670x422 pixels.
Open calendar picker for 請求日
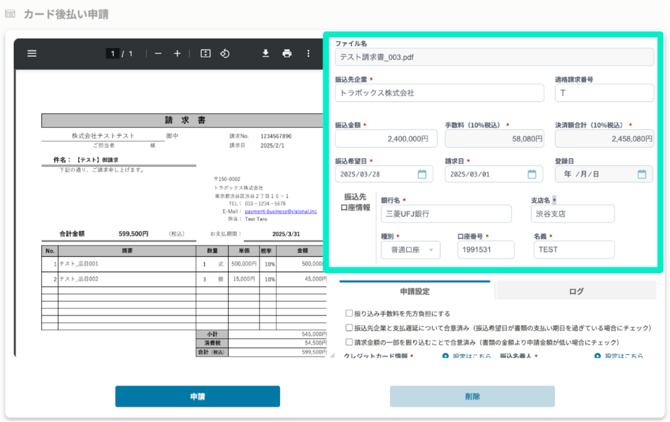pos(532,174)
